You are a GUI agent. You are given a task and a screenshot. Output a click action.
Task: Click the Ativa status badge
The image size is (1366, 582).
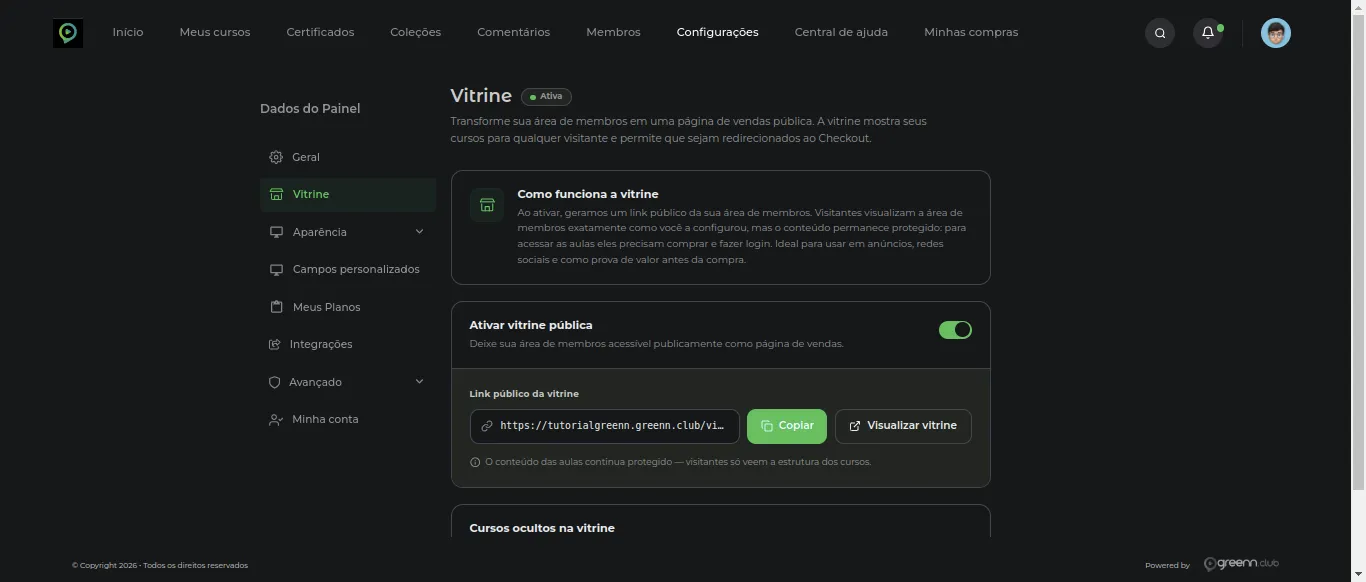(546, 97)
